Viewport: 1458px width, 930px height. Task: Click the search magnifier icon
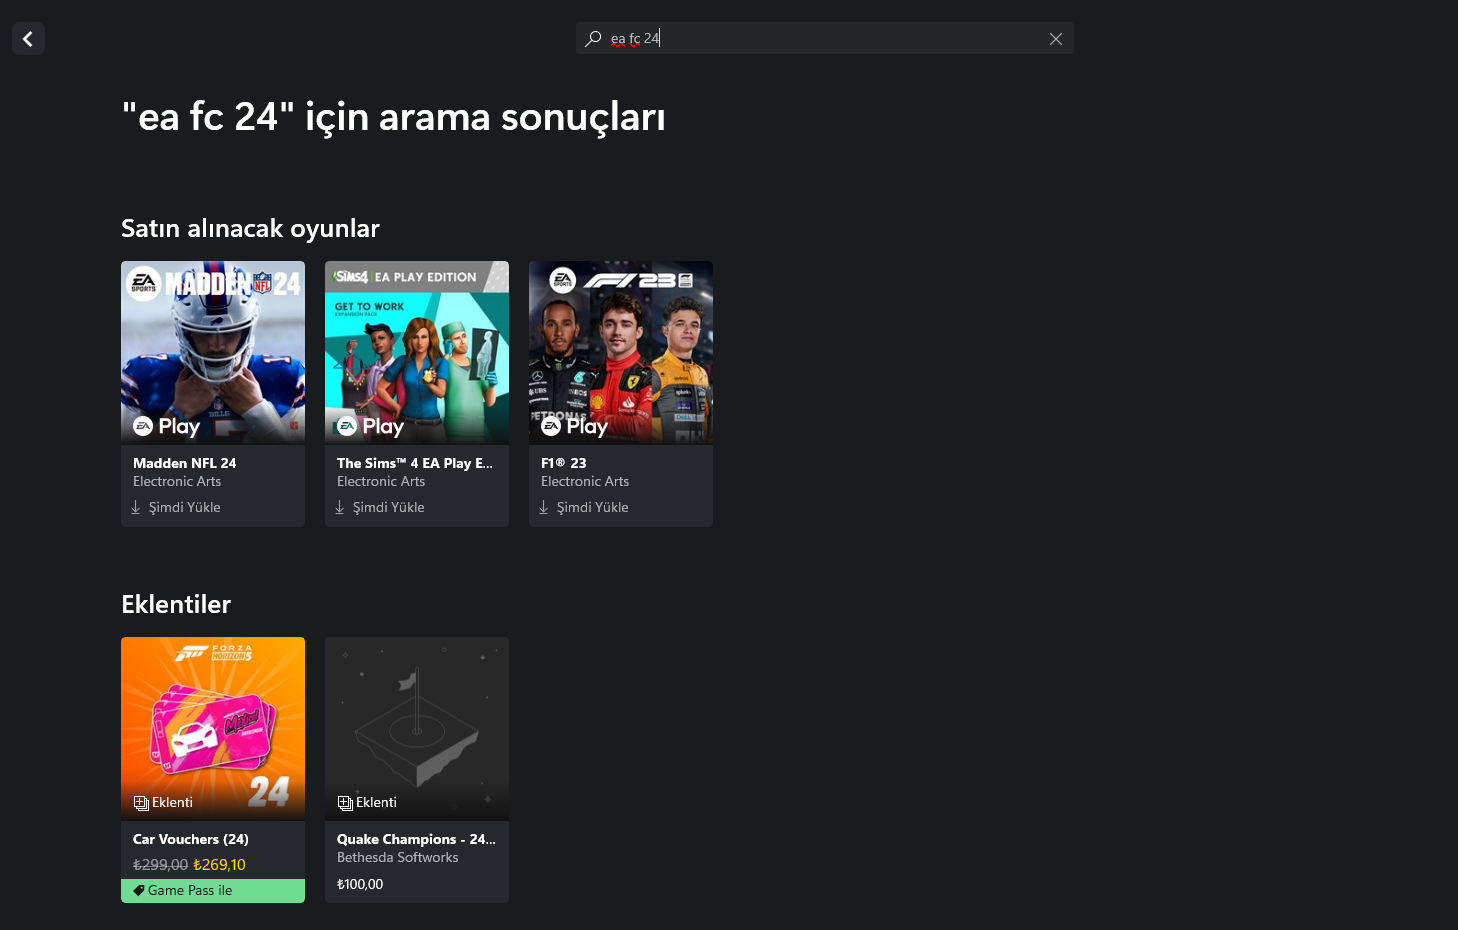(x=593, y=38)
